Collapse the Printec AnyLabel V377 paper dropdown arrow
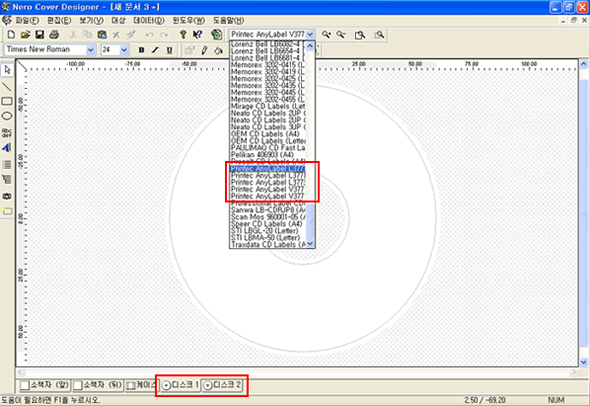 (310, 35)
